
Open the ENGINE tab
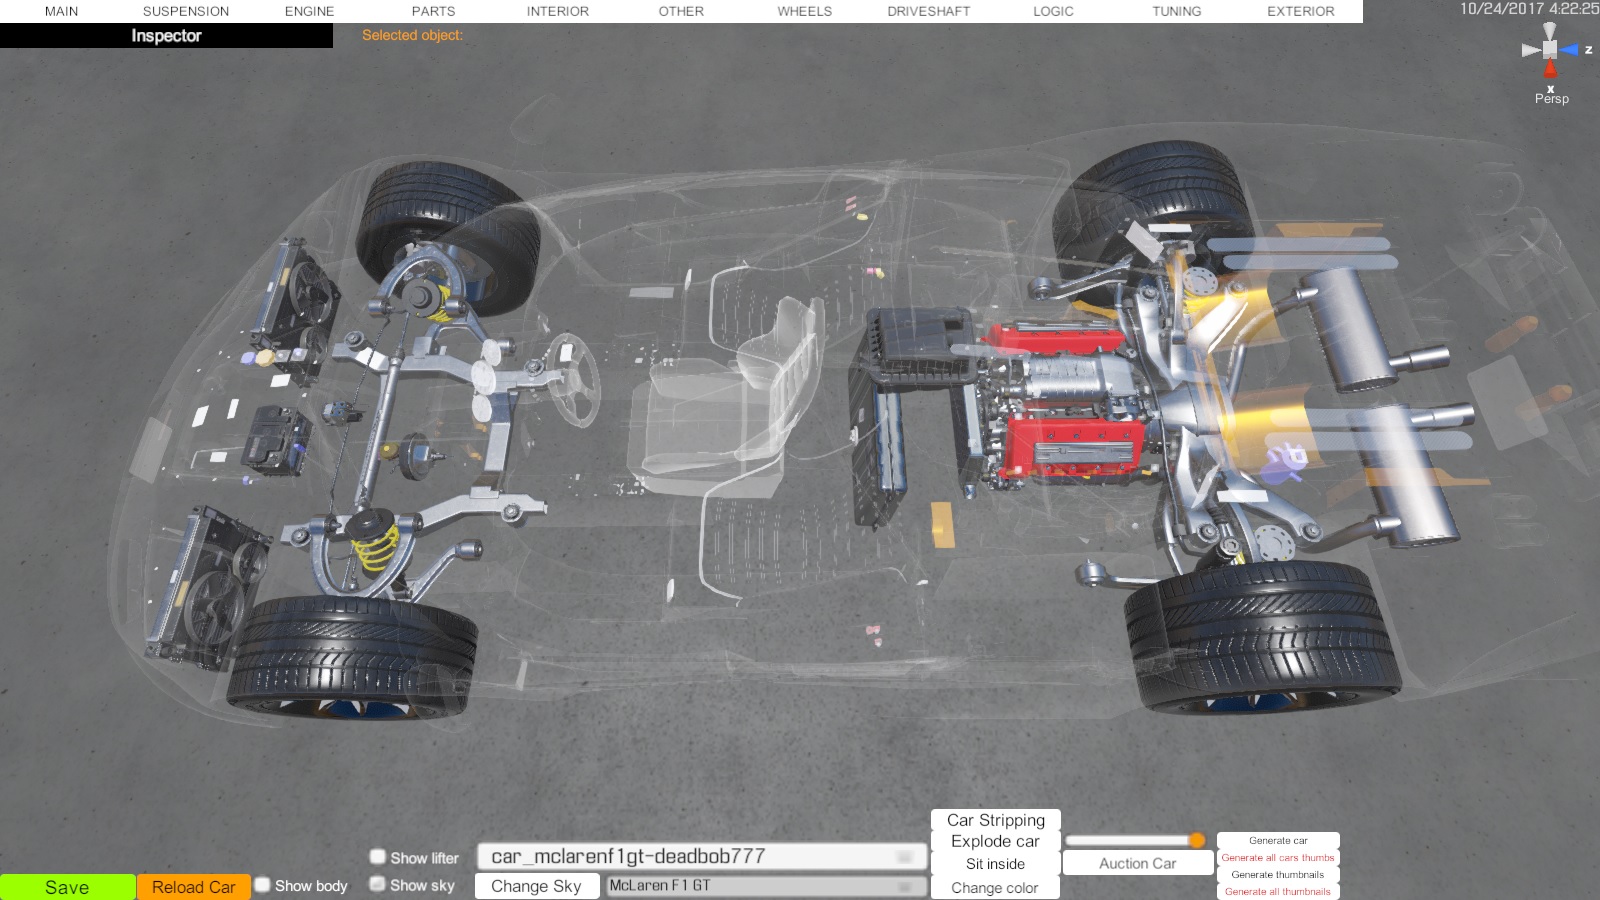[x=309, y=11]
